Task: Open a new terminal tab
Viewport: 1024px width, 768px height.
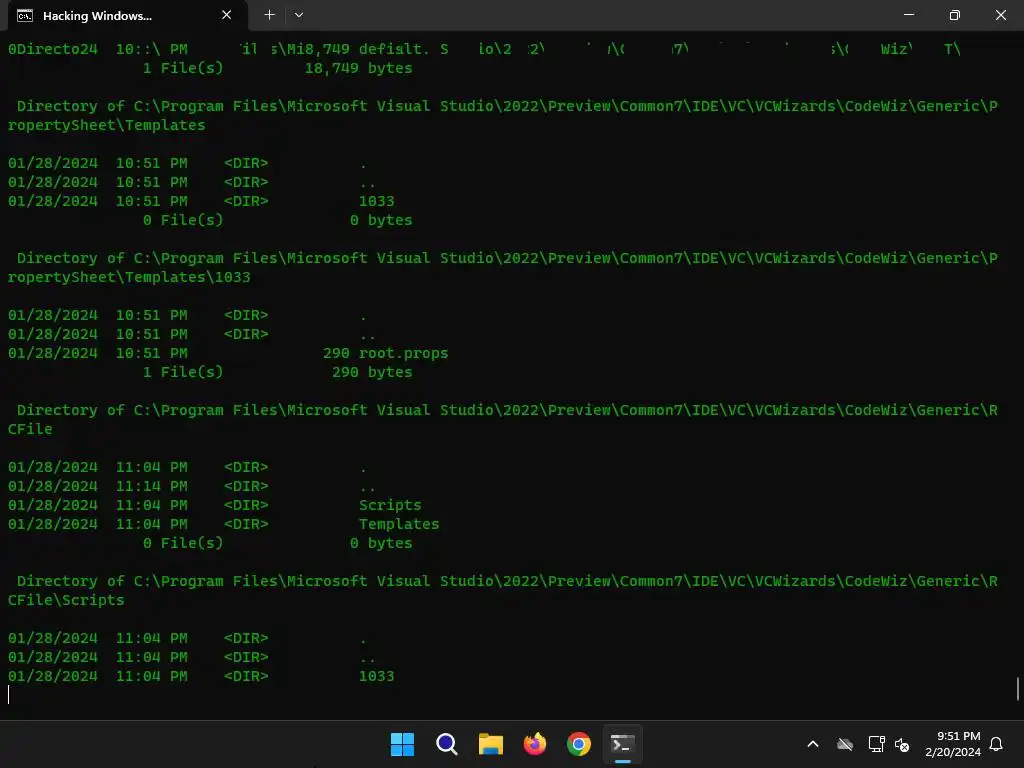Action: click(269, 15)
